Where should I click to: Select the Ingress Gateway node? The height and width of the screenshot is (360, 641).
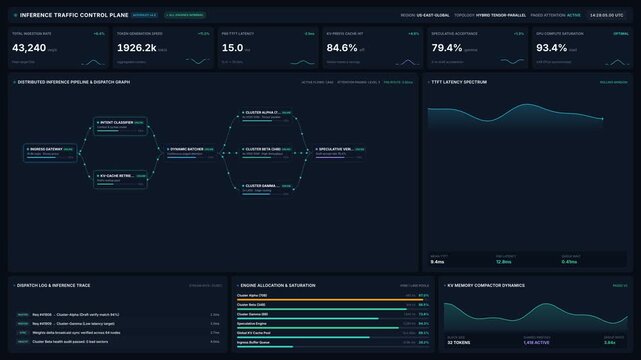click(50, 153)
